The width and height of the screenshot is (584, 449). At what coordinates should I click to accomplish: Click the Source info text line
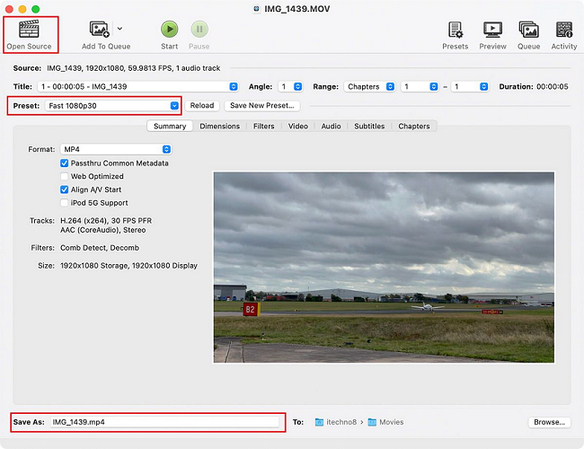pos(133,68)
